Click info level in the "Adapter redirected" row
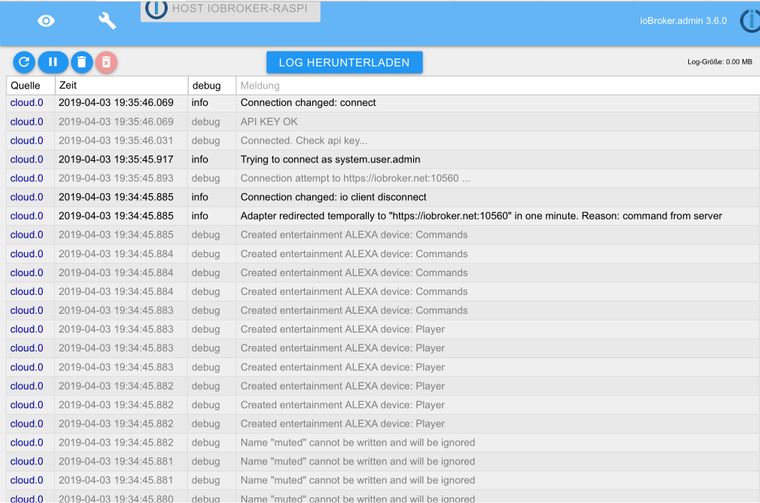This screenshot has height=503, width=760. 200,216
